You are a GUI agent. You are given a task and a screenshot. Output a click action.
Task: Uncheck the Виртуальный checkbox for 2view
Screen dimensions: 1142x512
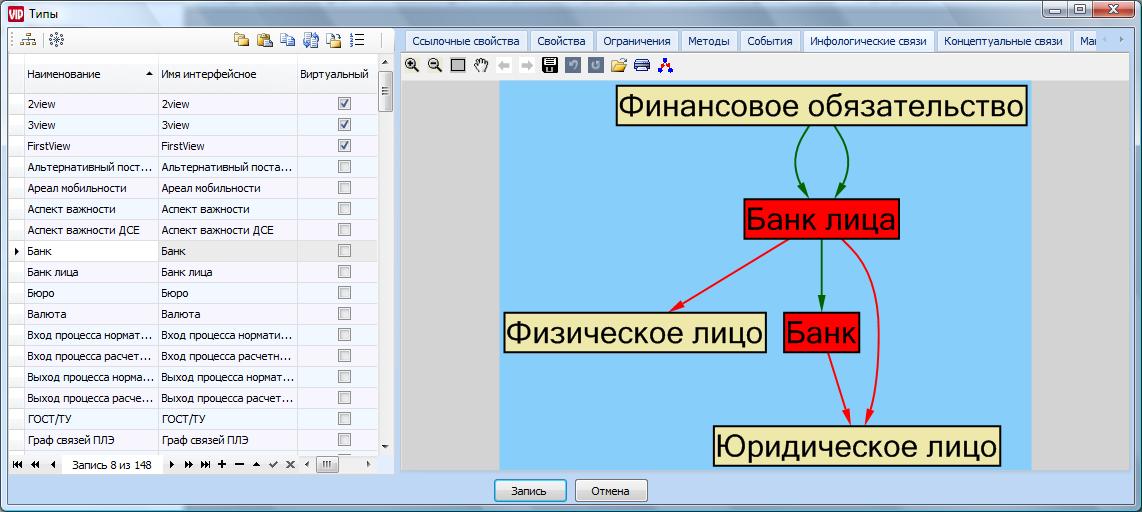[x=344, y=104]
